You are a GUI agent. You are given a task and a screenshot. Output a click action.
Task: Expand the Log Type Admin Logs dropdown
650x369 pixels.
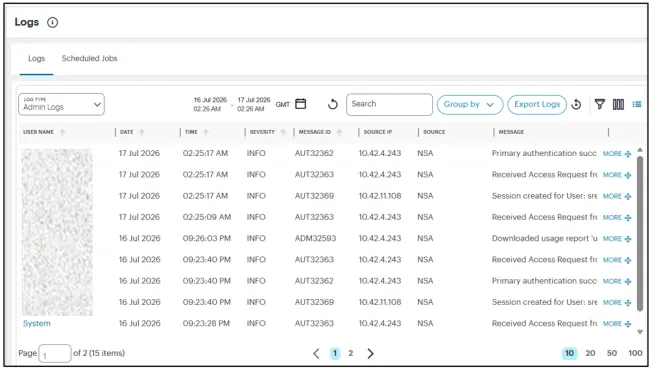pyautogui.click(x=61, y=104)
